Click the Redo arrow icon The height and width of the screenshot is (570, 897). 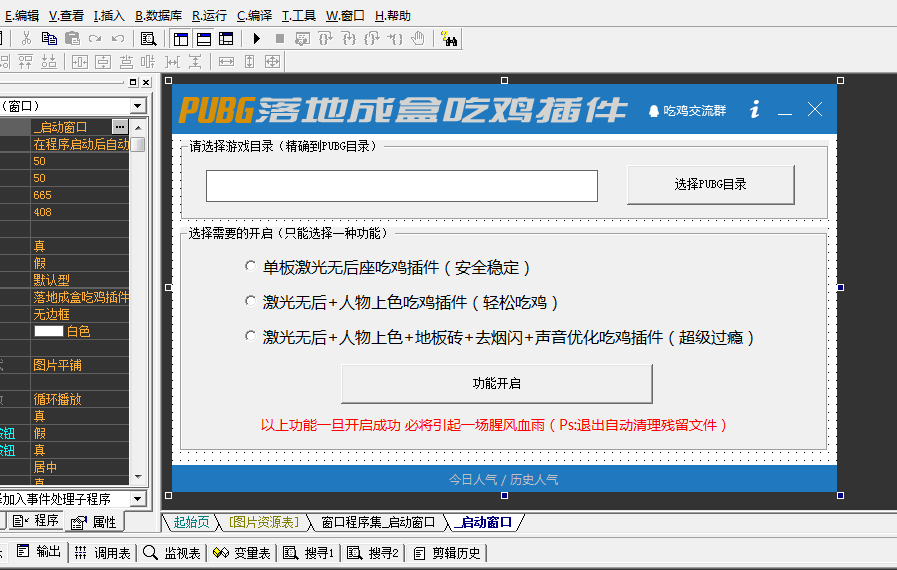pyautogui.click(x=95, y=38)
